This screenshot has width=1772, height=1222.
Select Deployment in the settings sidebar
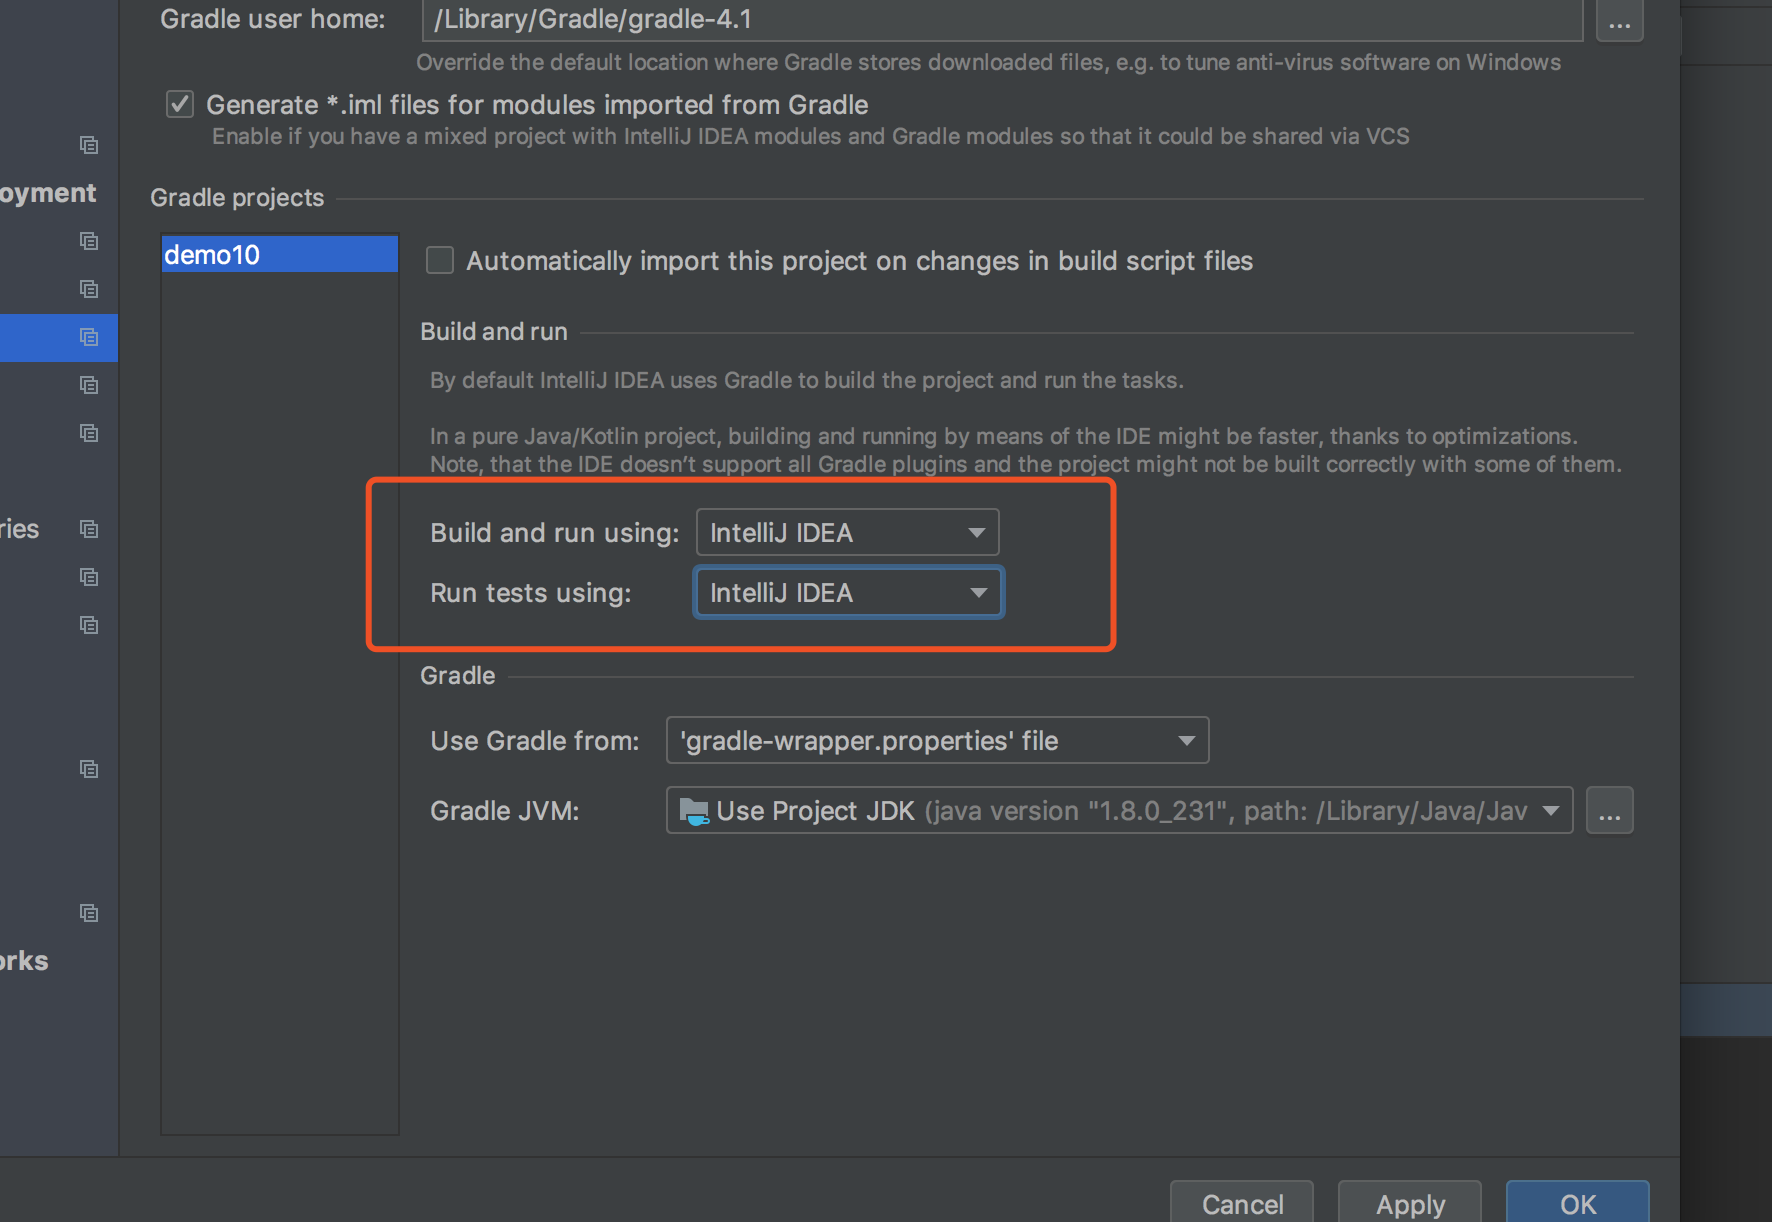tap(47, 192)
